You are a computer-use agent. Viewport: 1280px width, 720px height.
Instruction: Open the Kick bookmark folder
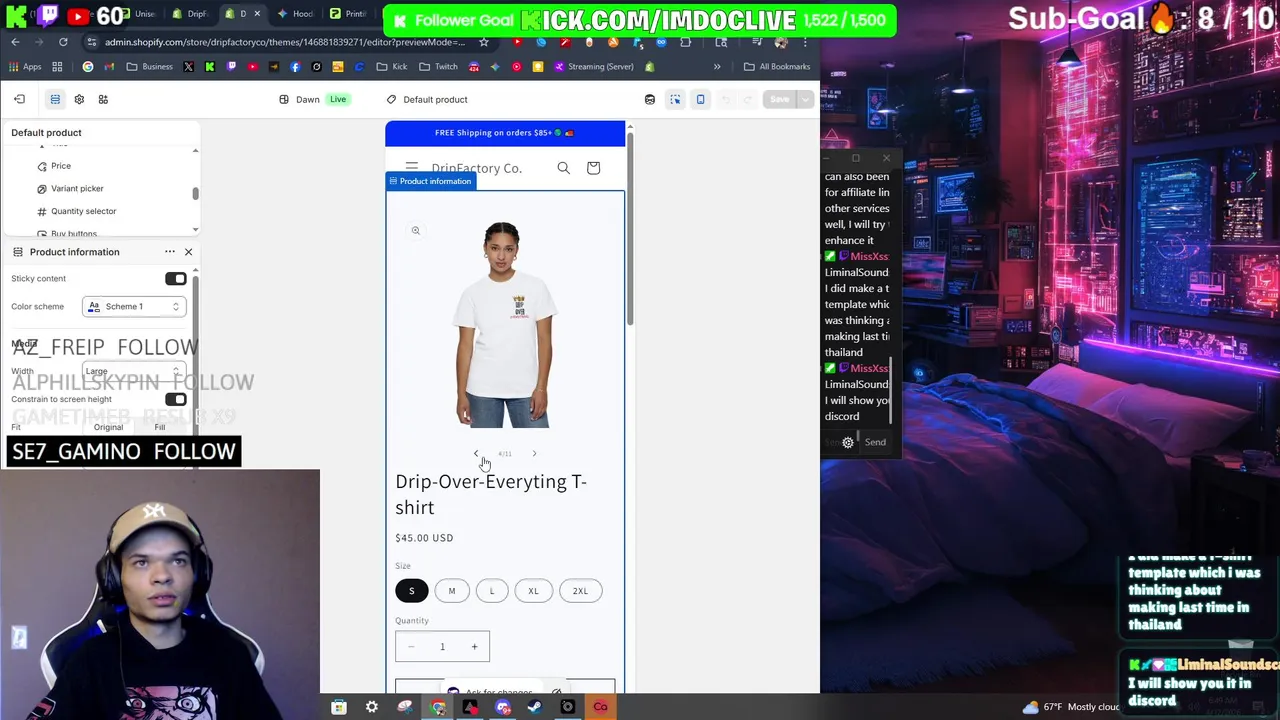click(392, 67)
